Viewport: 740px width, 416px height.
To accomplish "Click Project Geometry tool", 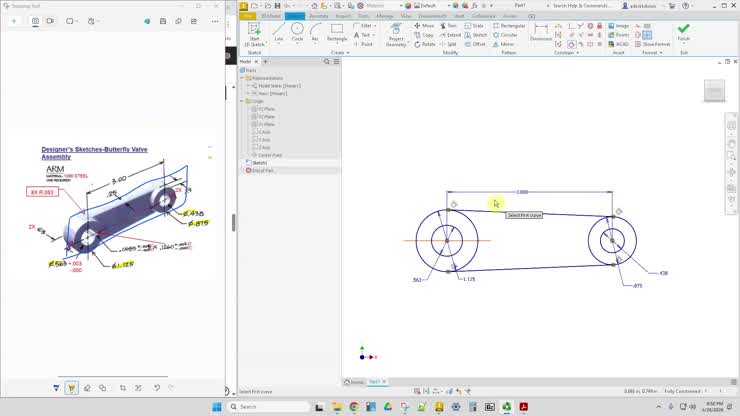I will pos(396,34).
